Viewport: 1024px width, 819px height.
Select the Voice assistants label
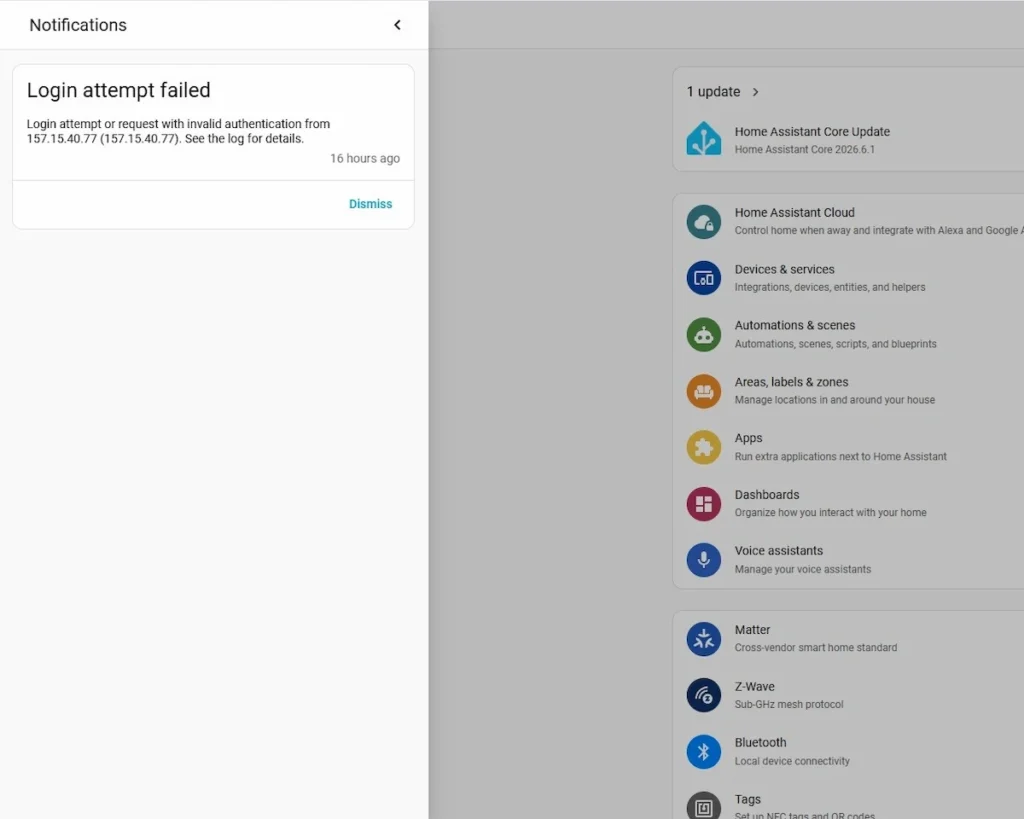point(778,551)
